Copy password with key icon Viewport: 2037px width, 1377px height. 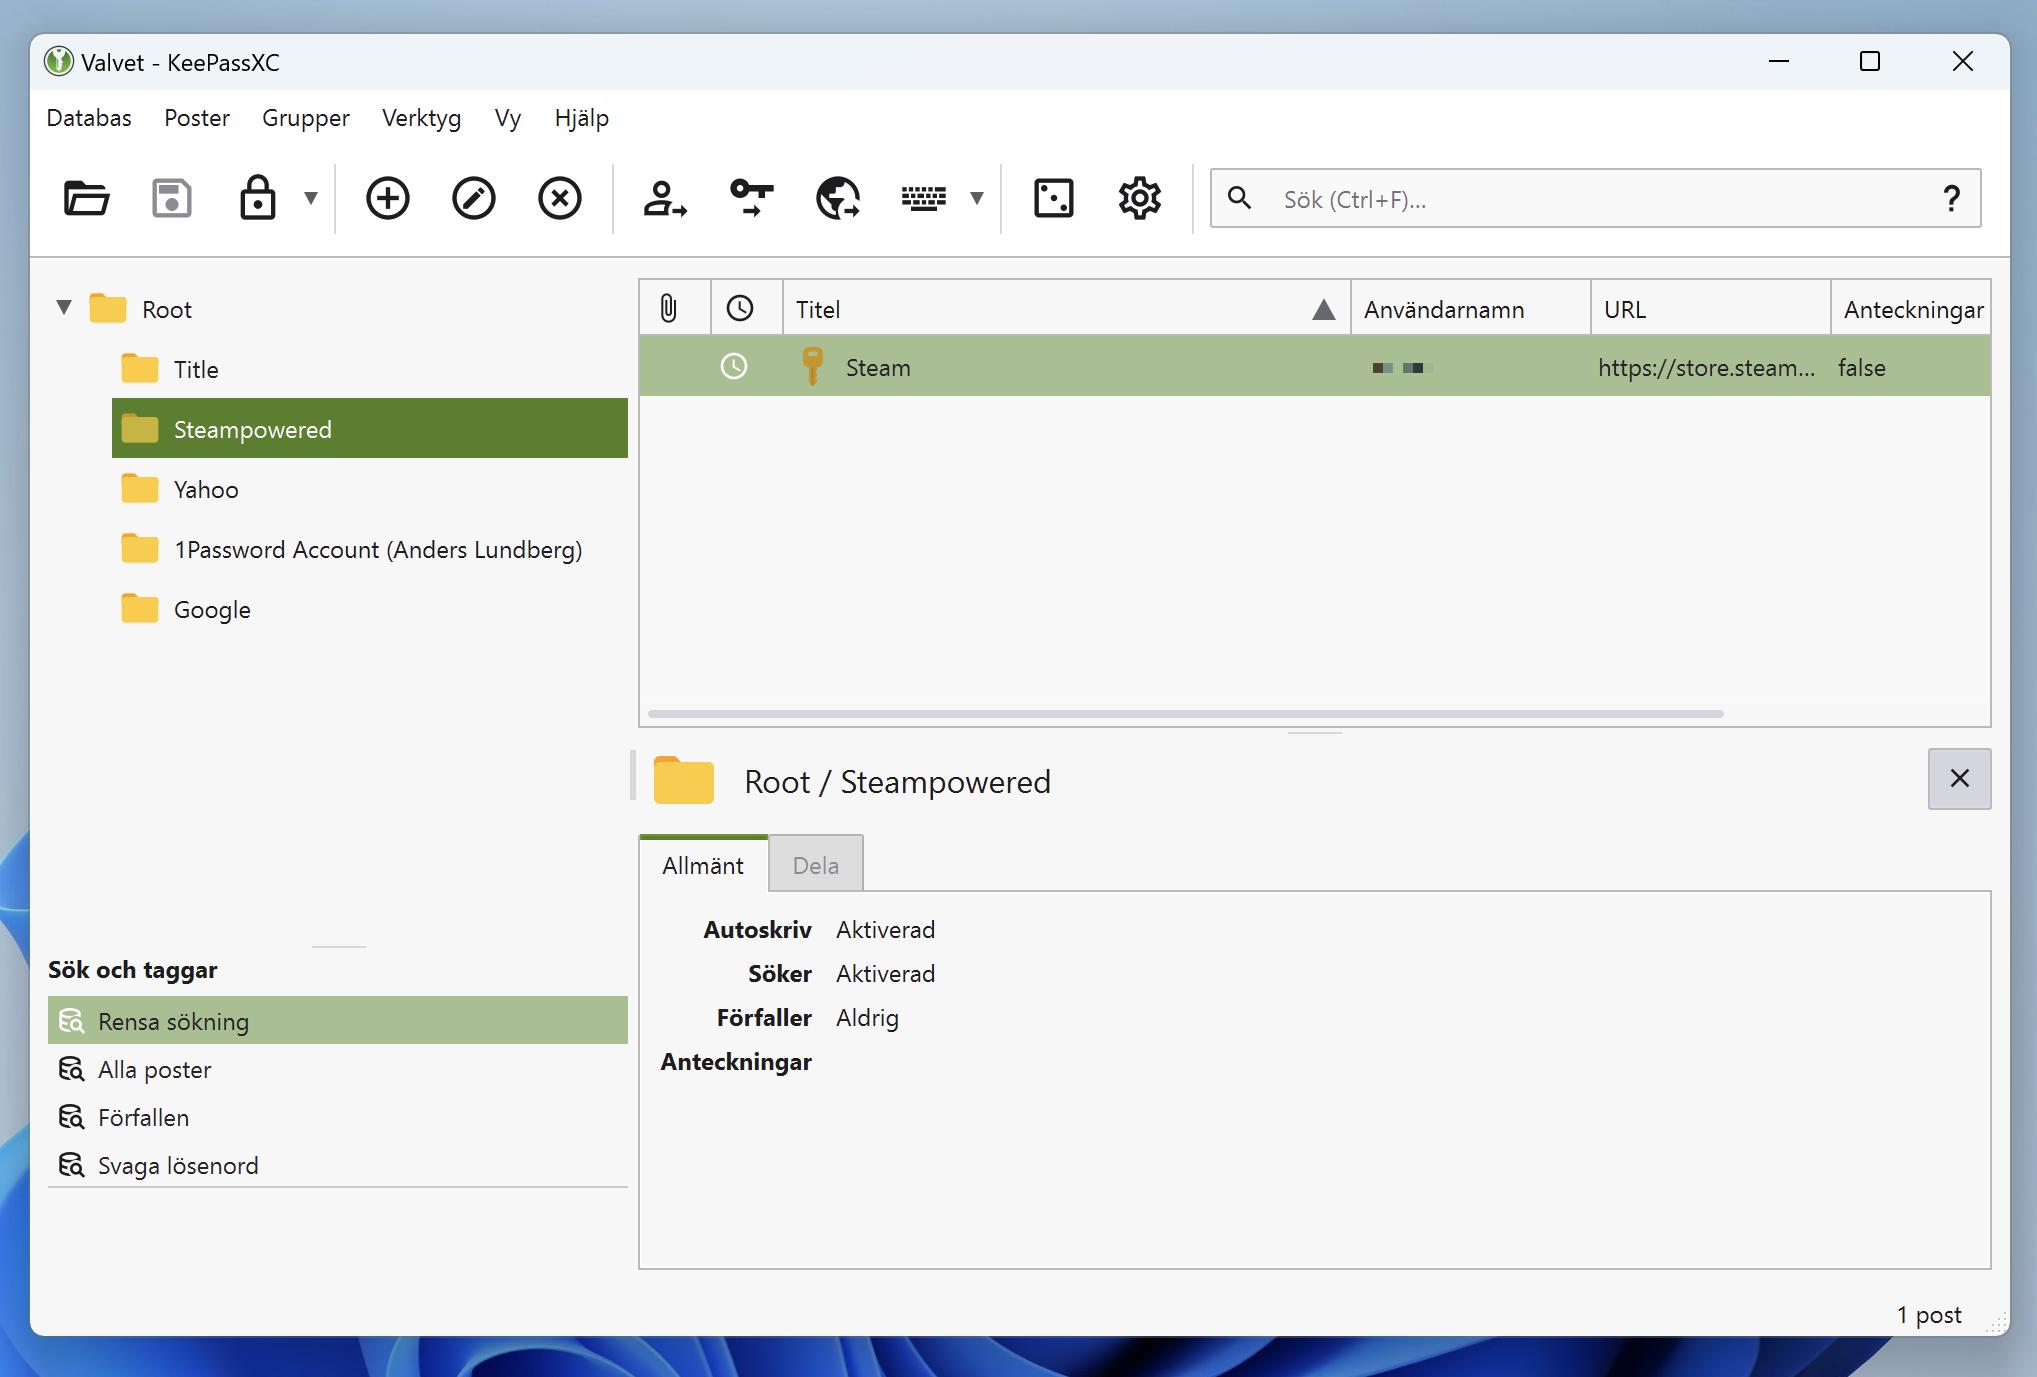coord(751,198)
